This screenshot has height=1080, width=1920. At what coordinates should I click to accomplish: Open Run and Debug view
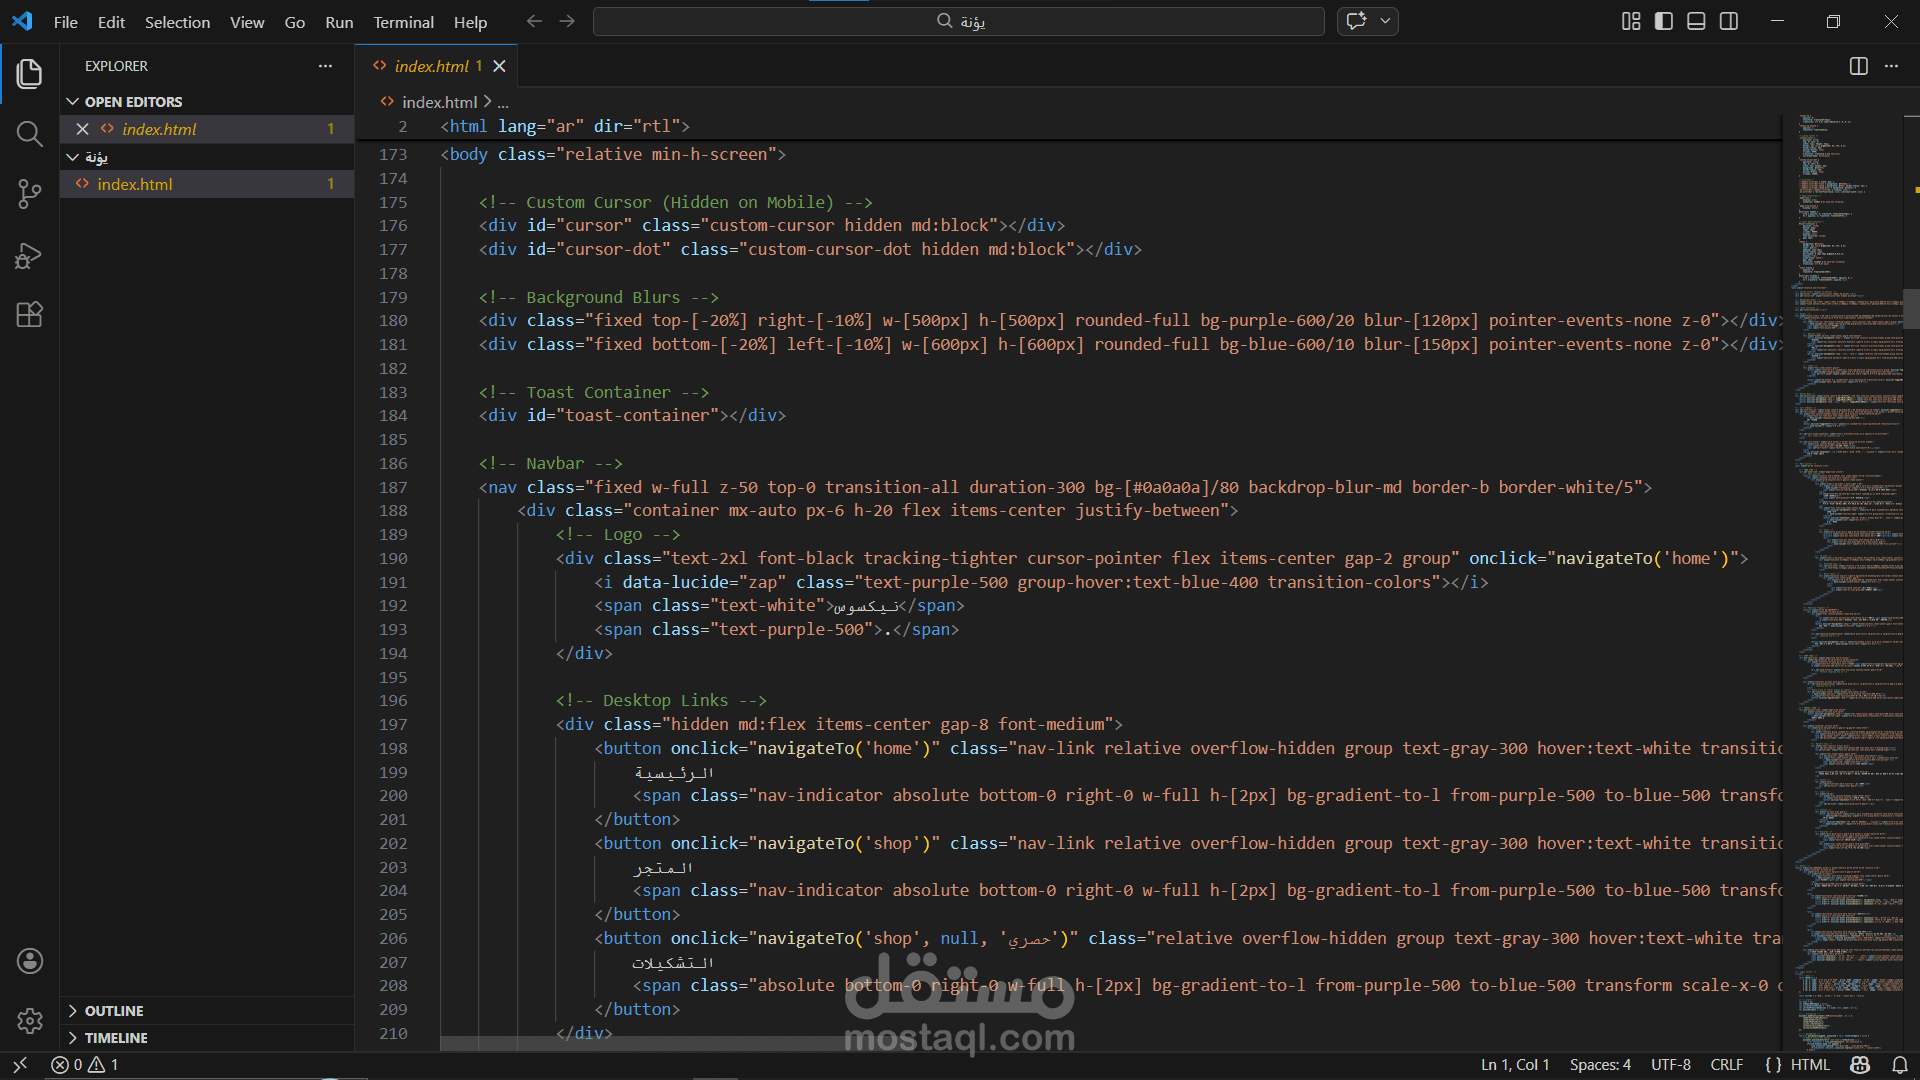pyautogui.click(x=29, y=256)
